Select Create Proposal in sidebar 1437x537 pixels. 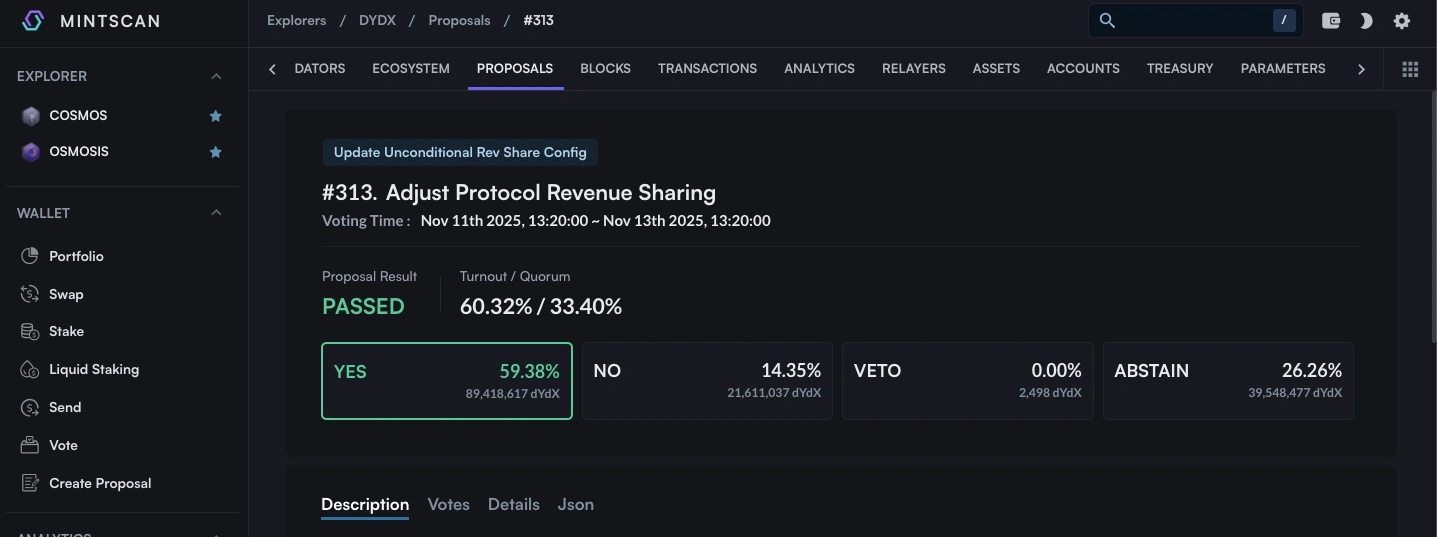click(99, 483)
